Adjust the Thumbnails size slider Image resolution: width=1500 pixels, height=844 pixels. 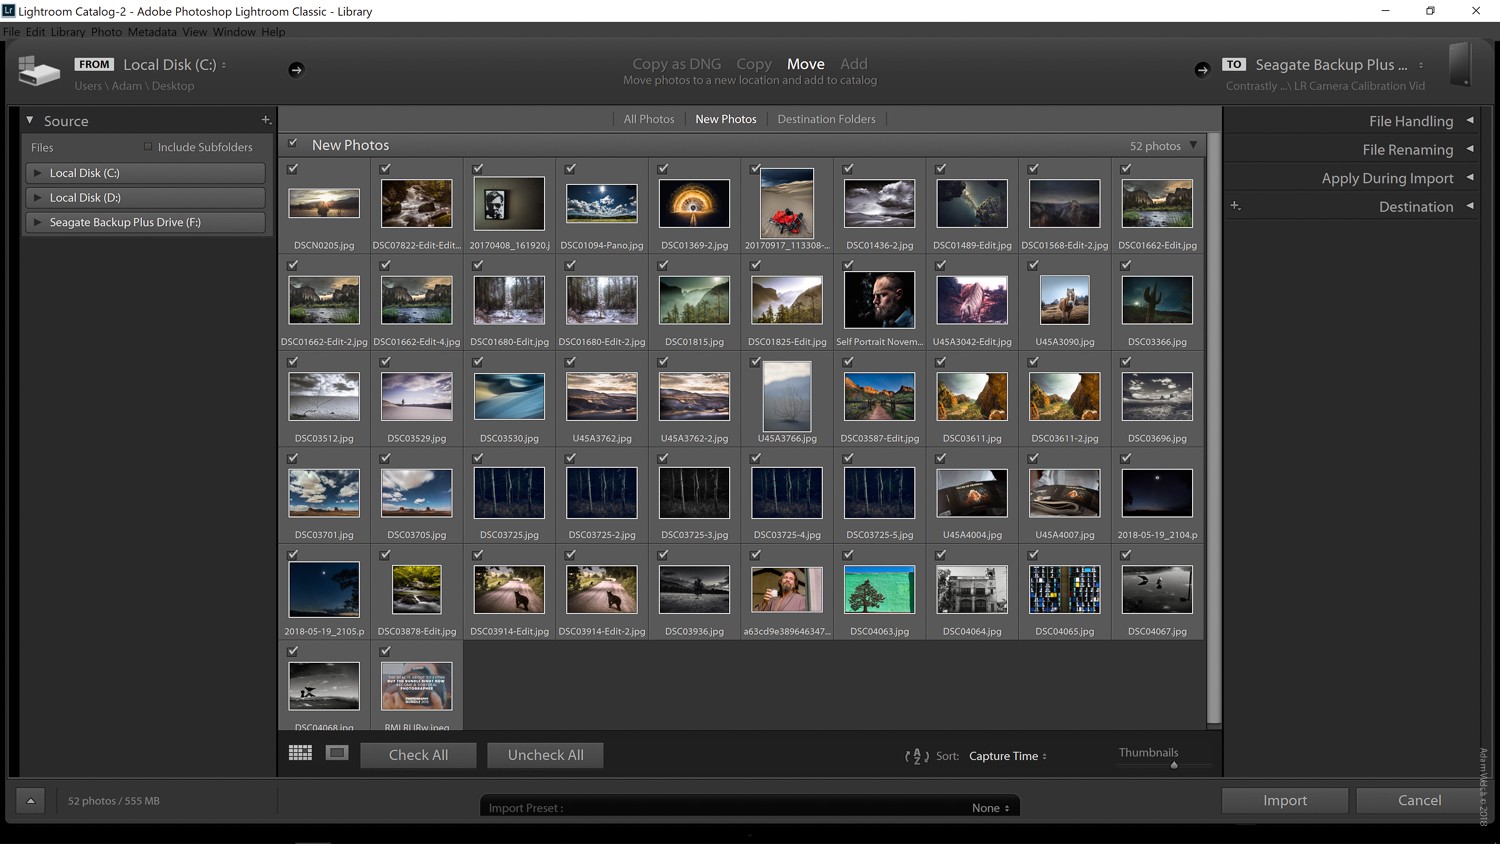pos(1174,764)
